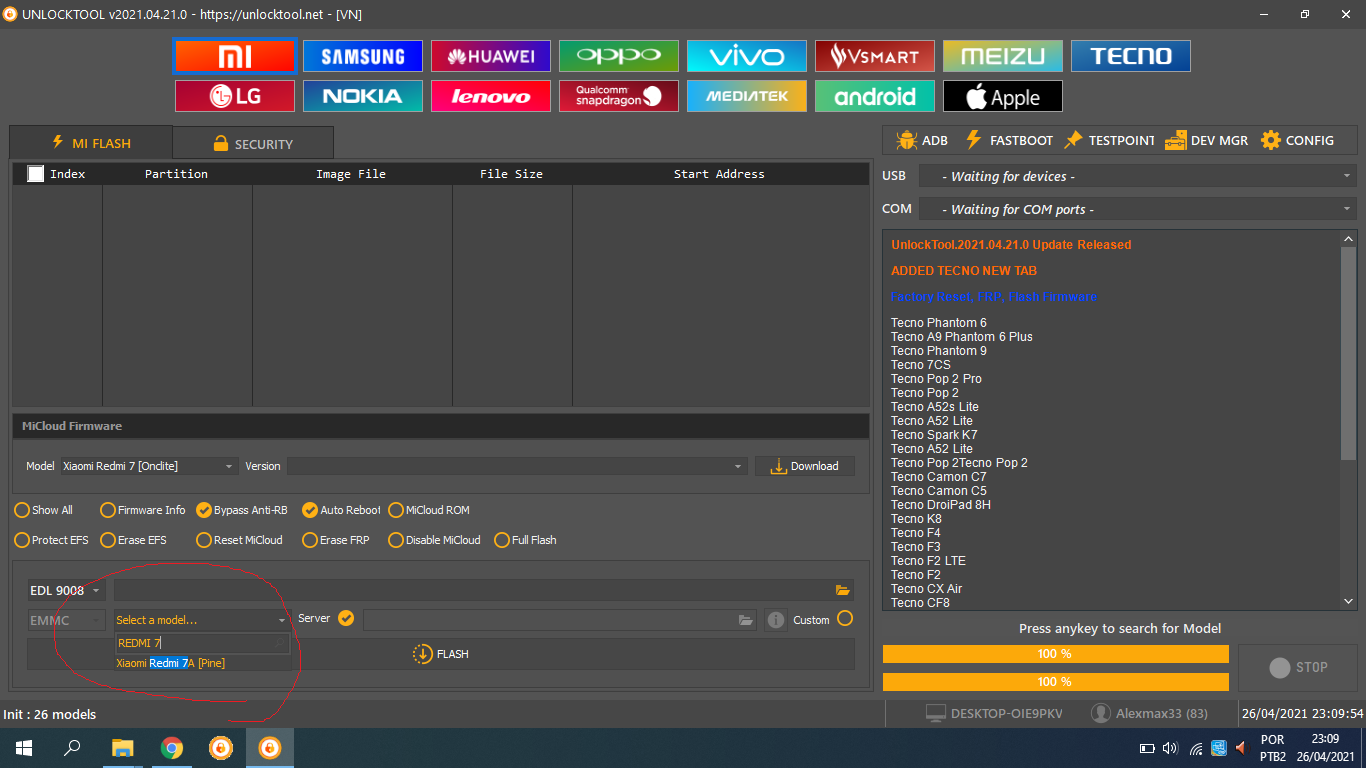Viewport: 1366px width, 768px height.
Task: Select the Vsmart brand tile
Action: [x=875, y=56]
